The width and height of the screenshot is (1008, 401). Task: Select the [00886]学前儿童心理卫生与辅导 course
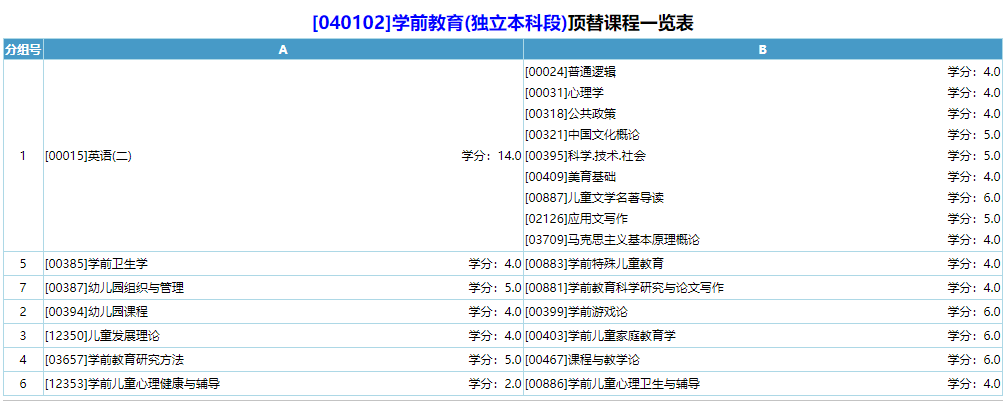[x=612, y=384]
